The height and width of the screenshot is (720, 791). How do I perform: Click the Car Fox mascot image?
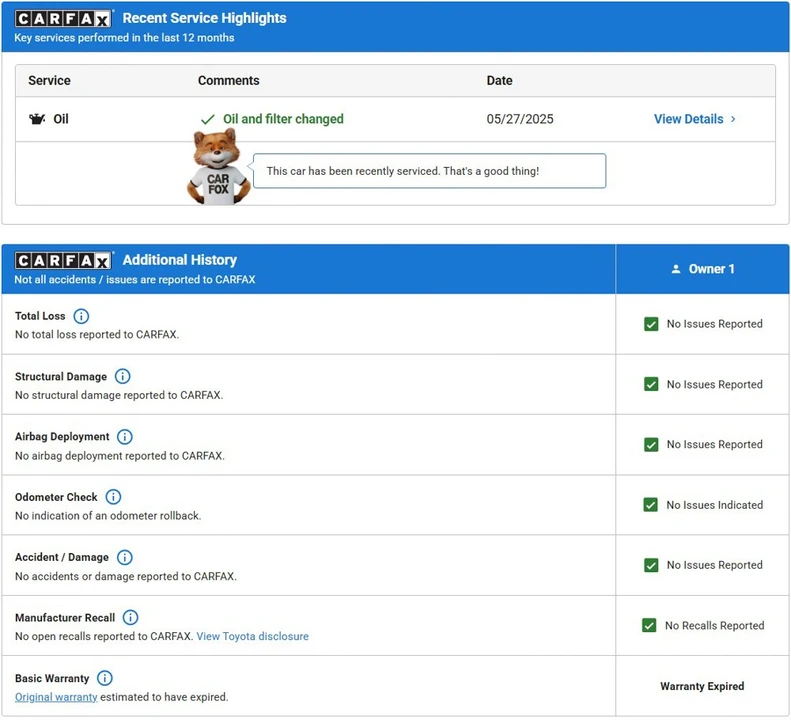coord(218,167)
